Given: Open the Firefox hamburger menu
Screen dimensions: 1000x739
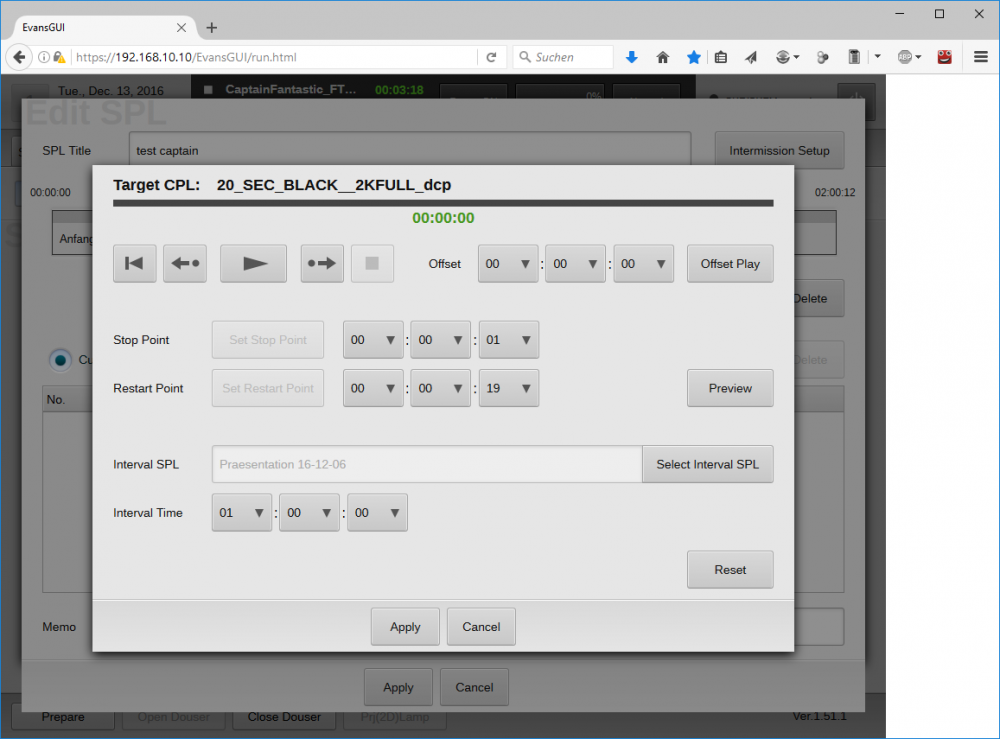Looking at the screenshot, I should pyautogui.click(x=981, y=58).
